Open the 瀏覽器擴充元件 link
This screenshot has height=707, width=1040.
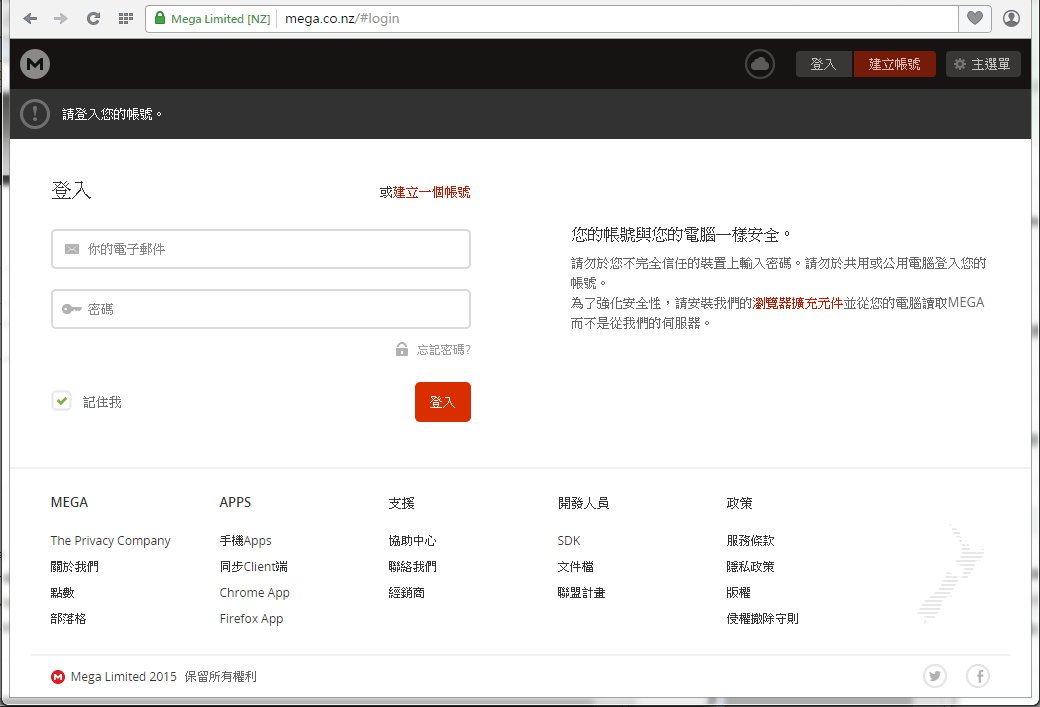point(798,303)
